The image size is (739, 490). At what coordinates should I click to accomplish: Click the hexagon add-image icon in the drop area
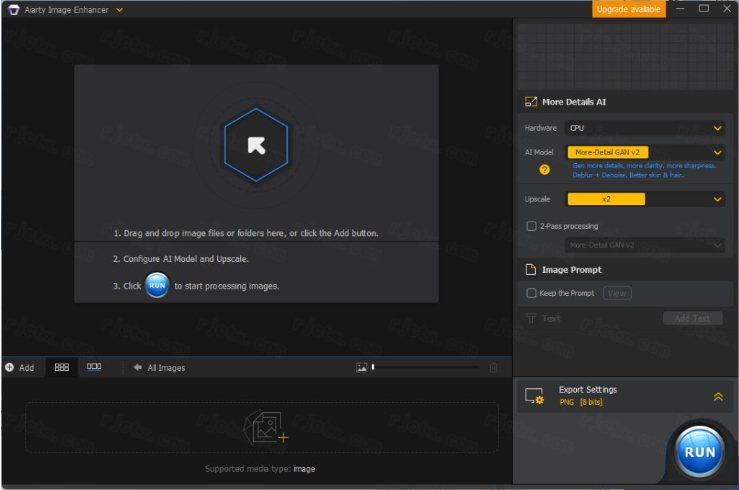pyautogui.click(x=256, y=145)
